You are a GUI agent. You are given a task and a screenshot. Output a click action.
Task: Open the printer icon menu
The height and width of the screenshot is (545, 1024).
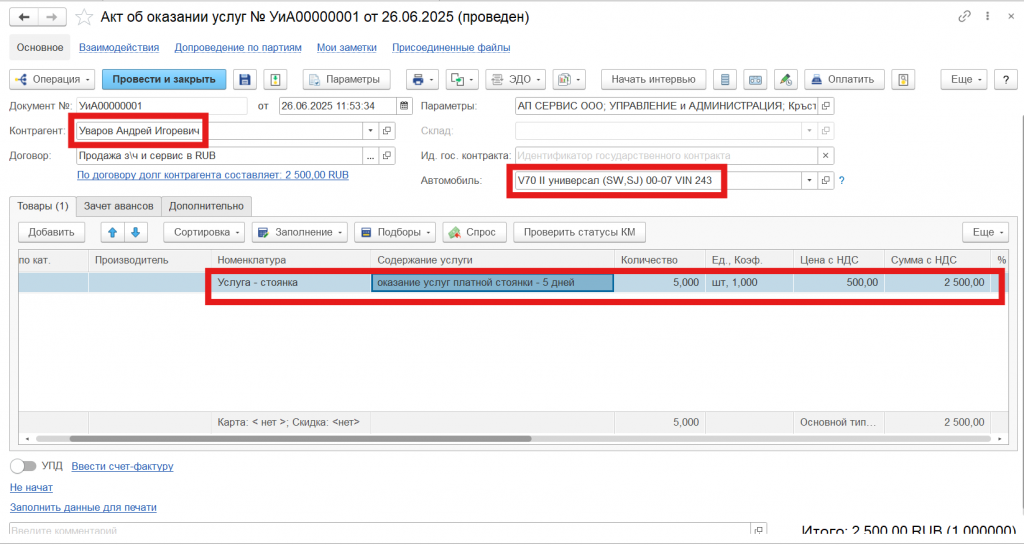coord(424,80)
